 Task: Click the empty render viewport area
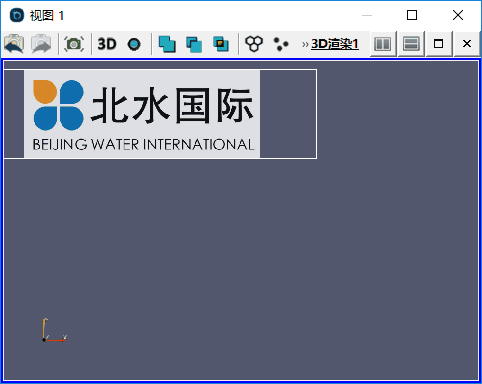coord(241,267)
